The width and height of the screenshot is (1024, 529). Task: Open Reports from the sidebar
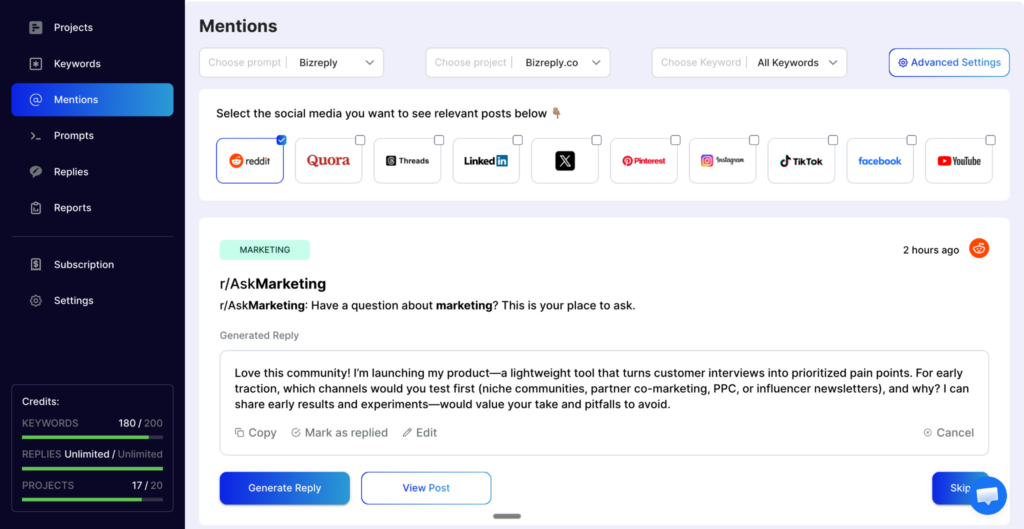72,208
